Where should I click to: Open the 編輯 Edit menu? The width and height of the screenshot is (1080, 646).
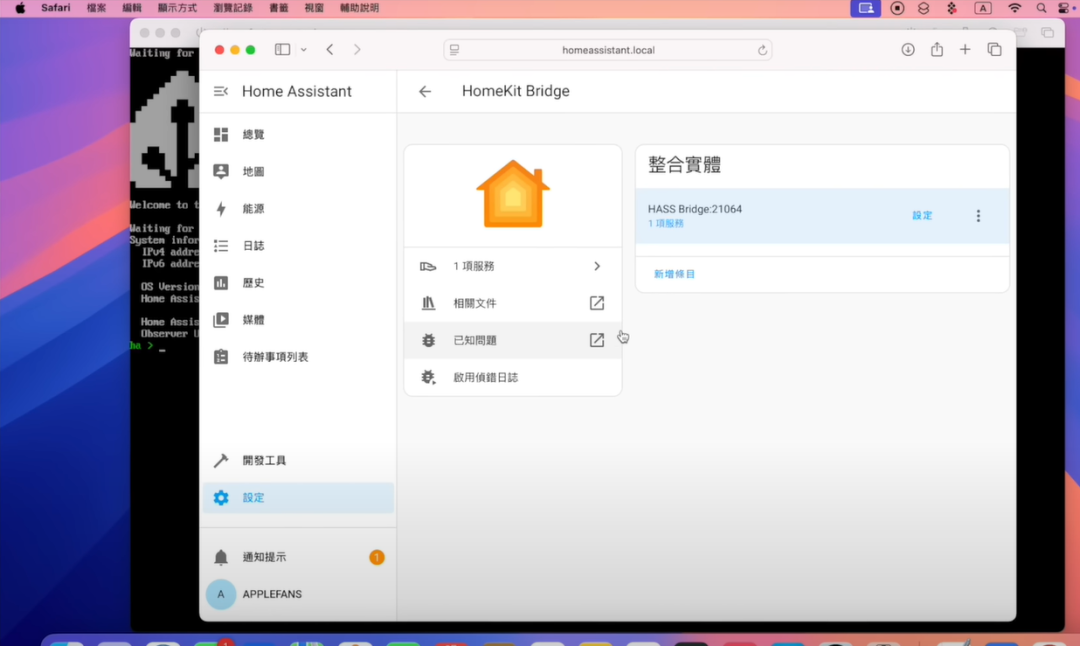click(132, 8)
